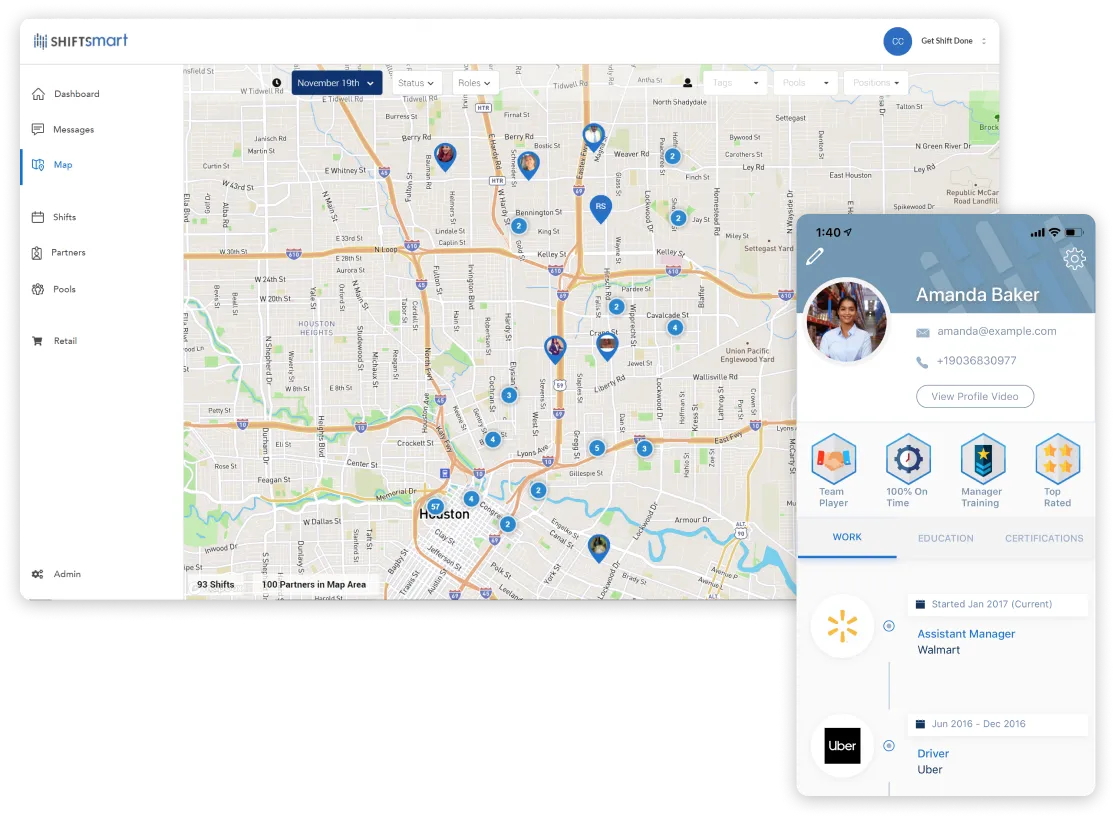Select the Uber Driver timeline radio dot

889,745
